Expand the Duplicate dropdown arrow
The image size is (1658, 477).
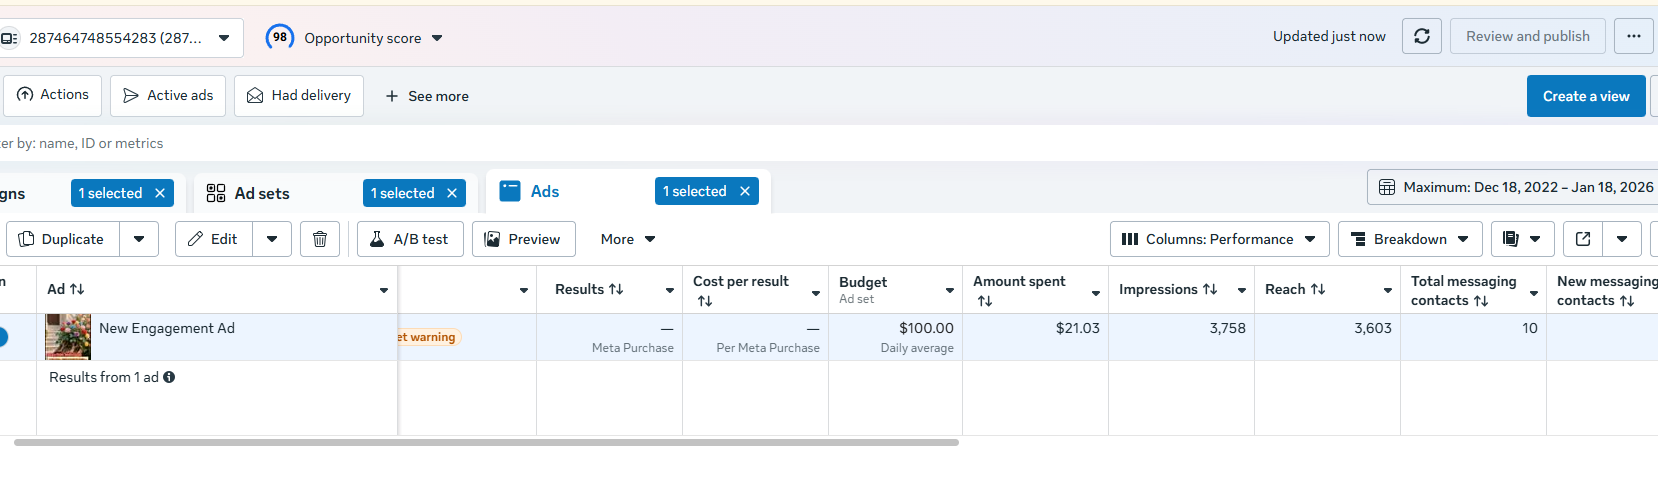(x=139, y=239)
